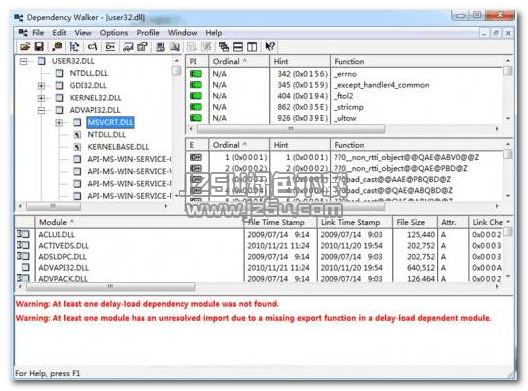Click the Context Help arrow-question icon
Image resolution: width=528 pixels, height=391 pixels.
point(270,47)
